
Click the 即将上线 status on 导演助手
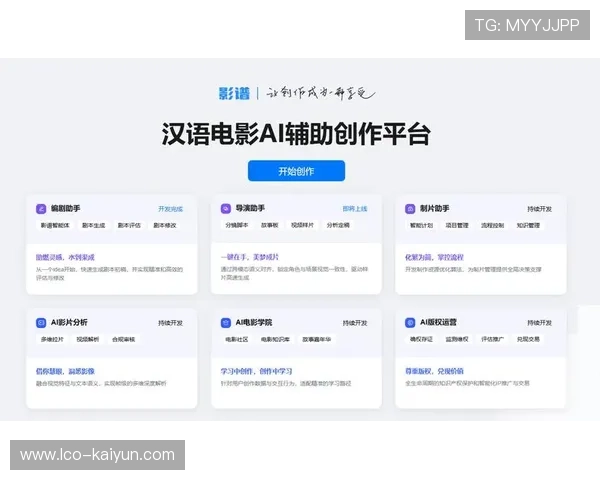(355, 209)
